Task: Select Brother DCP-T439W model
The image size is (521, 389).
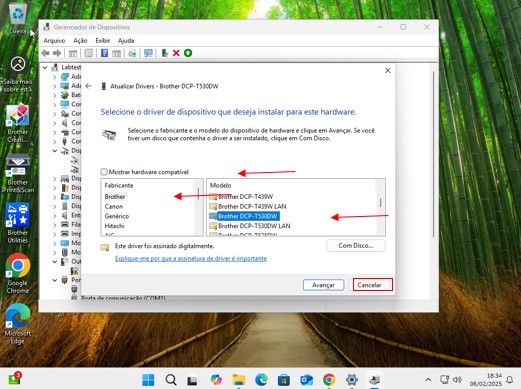Action: [246, 197]
